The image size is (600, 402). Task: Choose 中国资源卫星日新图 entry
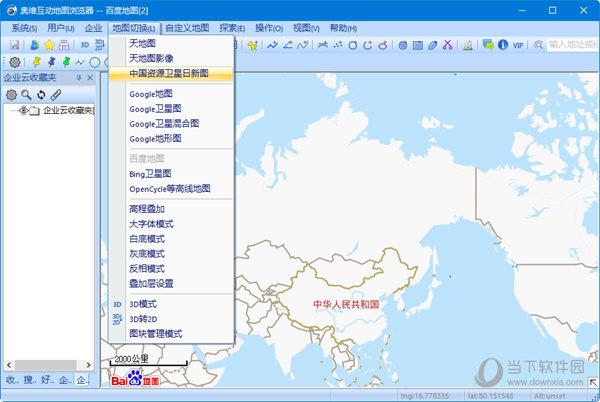pyautogui.click(x=171, y=73)
